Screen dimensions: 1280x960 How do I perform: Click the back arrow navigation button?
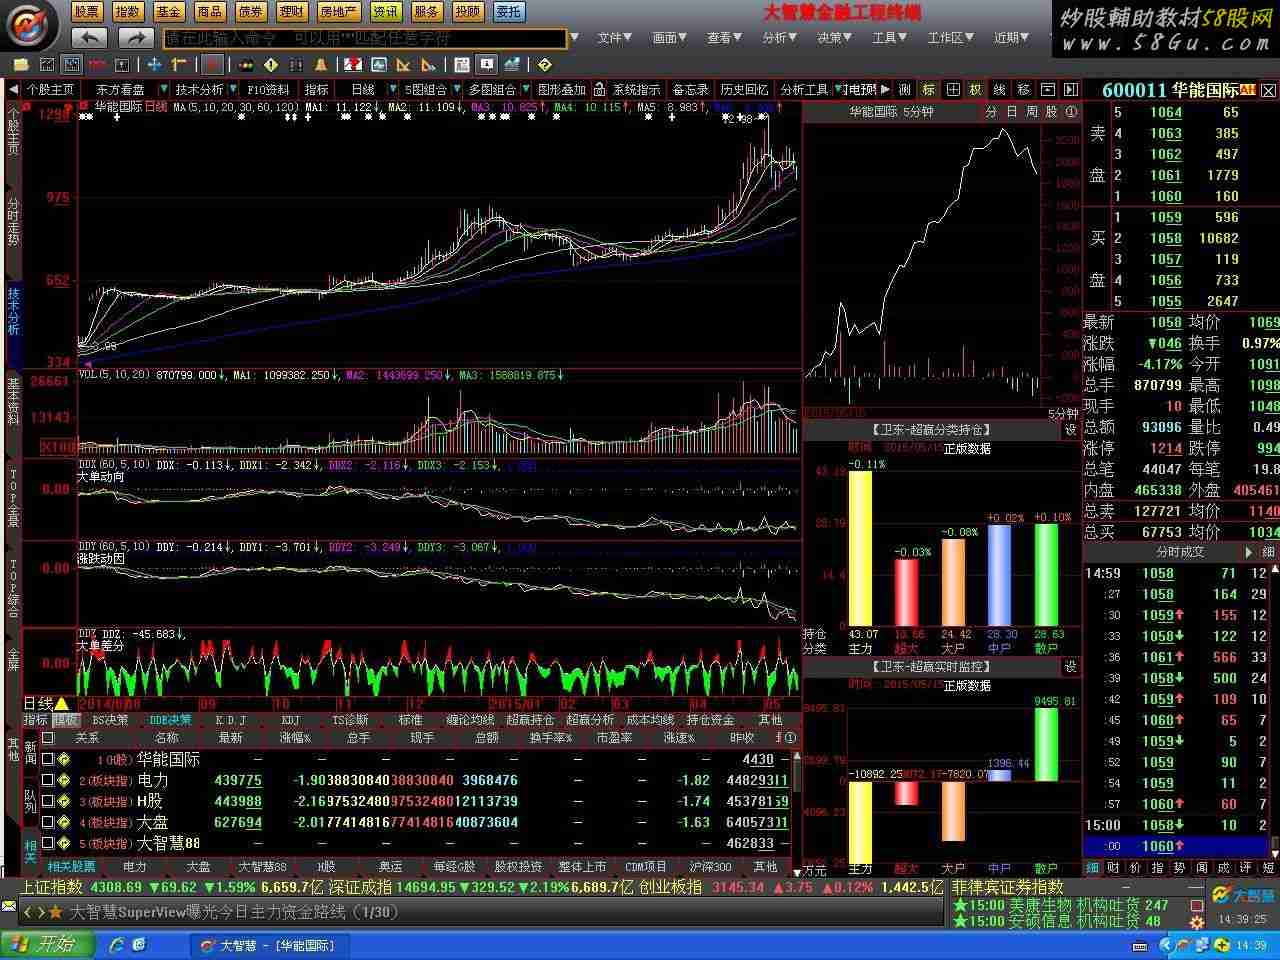pos(90,38)
